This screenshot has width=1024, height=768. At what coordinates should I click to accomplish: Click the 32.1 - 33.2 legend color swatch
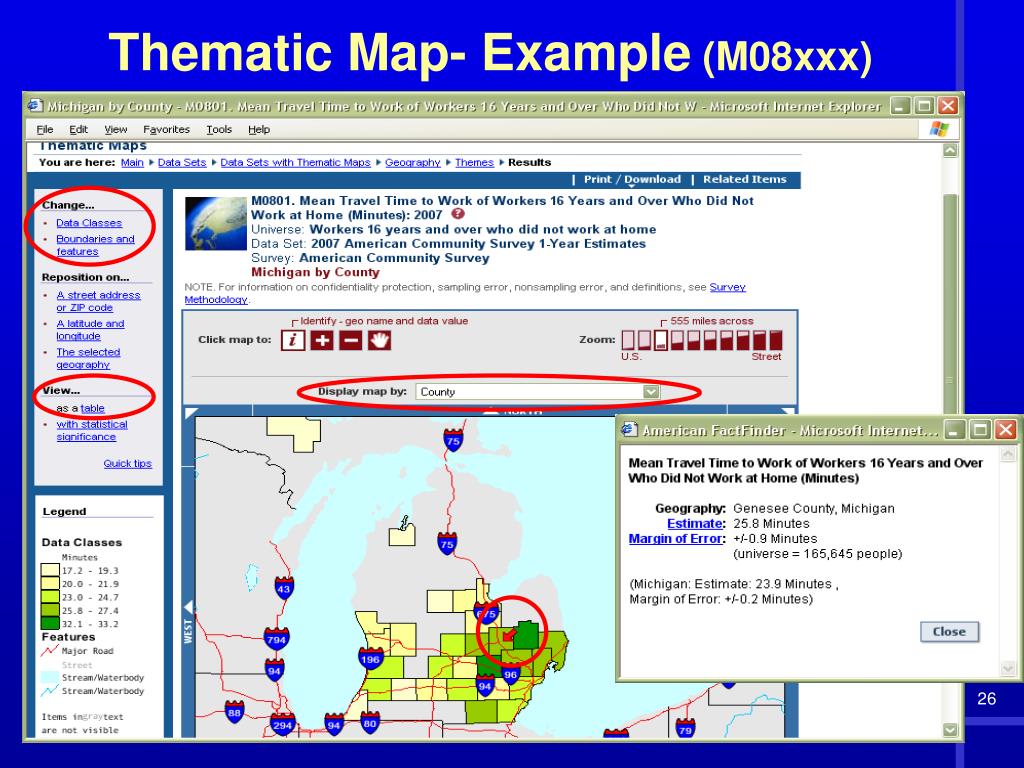tap(50, 623)
